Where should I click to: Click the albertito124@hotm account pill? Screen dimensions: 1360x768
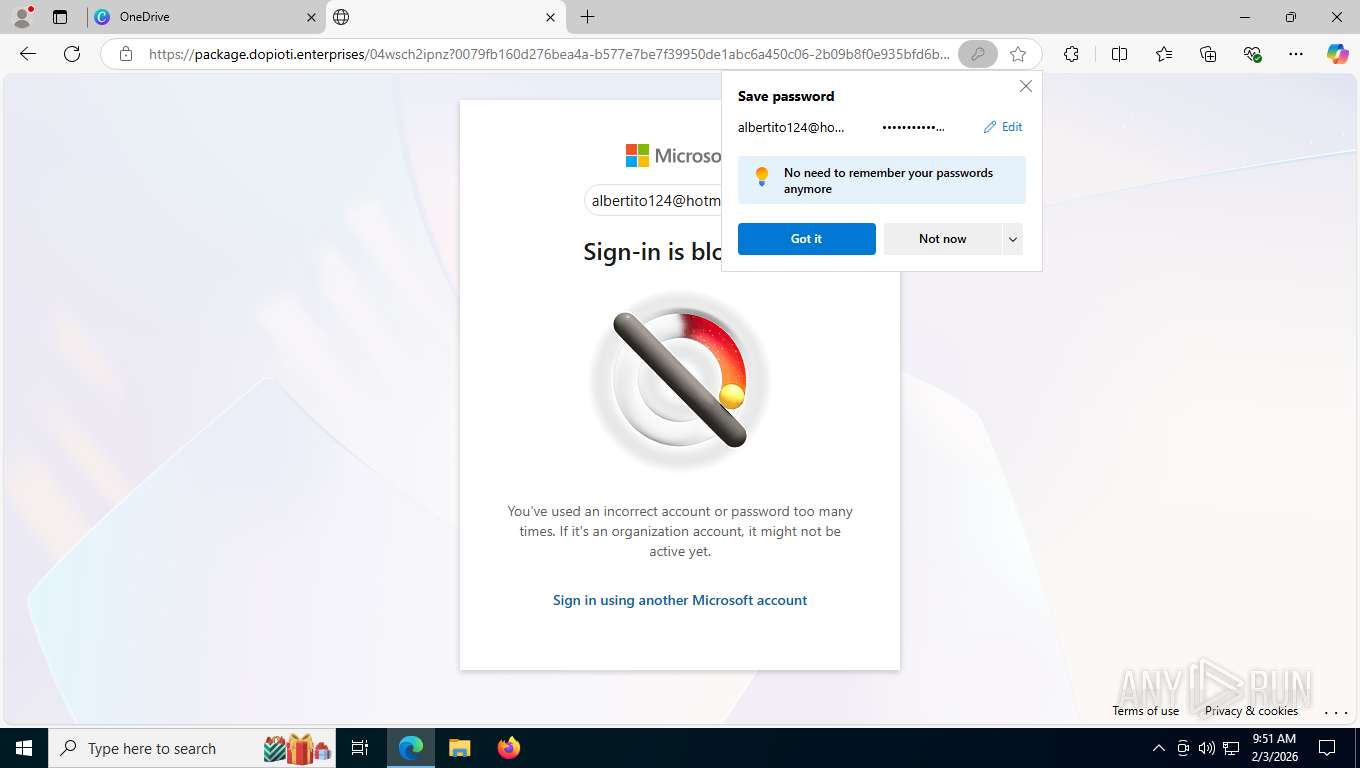(x=654, y=200)
